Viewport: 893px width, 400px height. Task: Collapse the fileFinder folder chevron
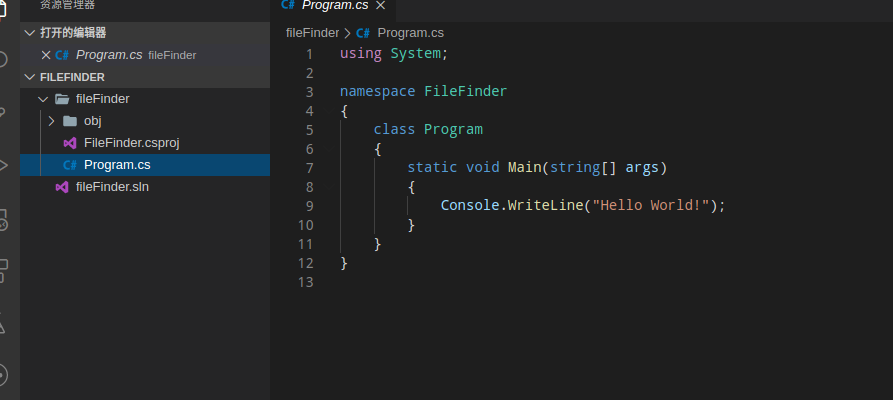42,99
